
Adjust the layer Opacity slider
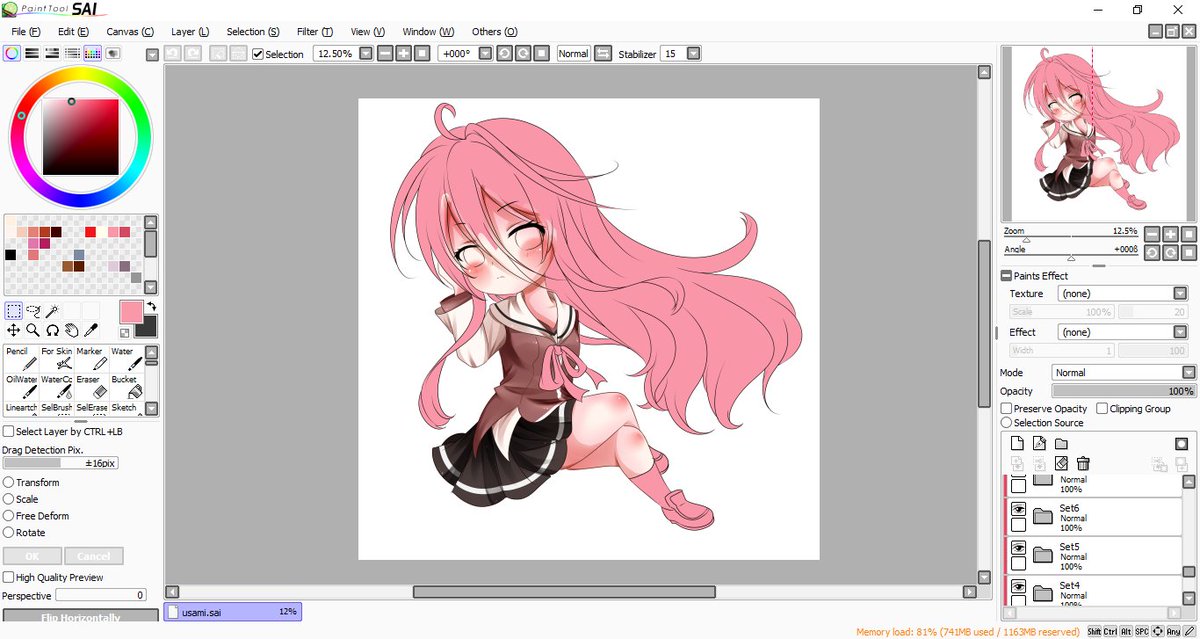pos(1124,391)
